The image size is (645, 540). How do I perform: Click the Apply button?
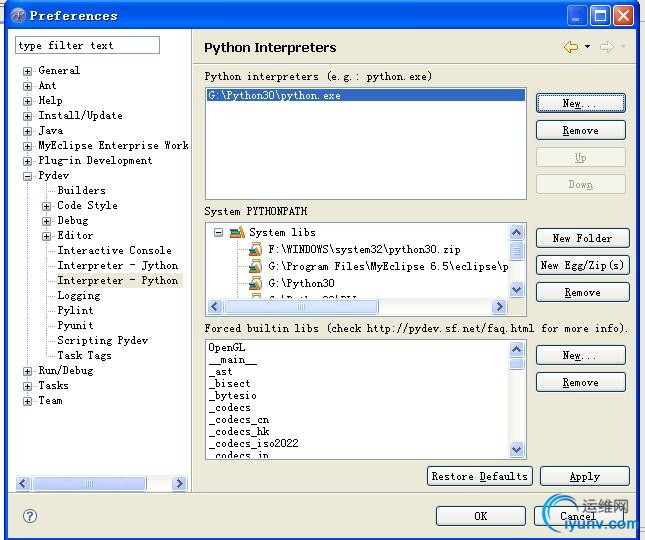tap(584, 477)
